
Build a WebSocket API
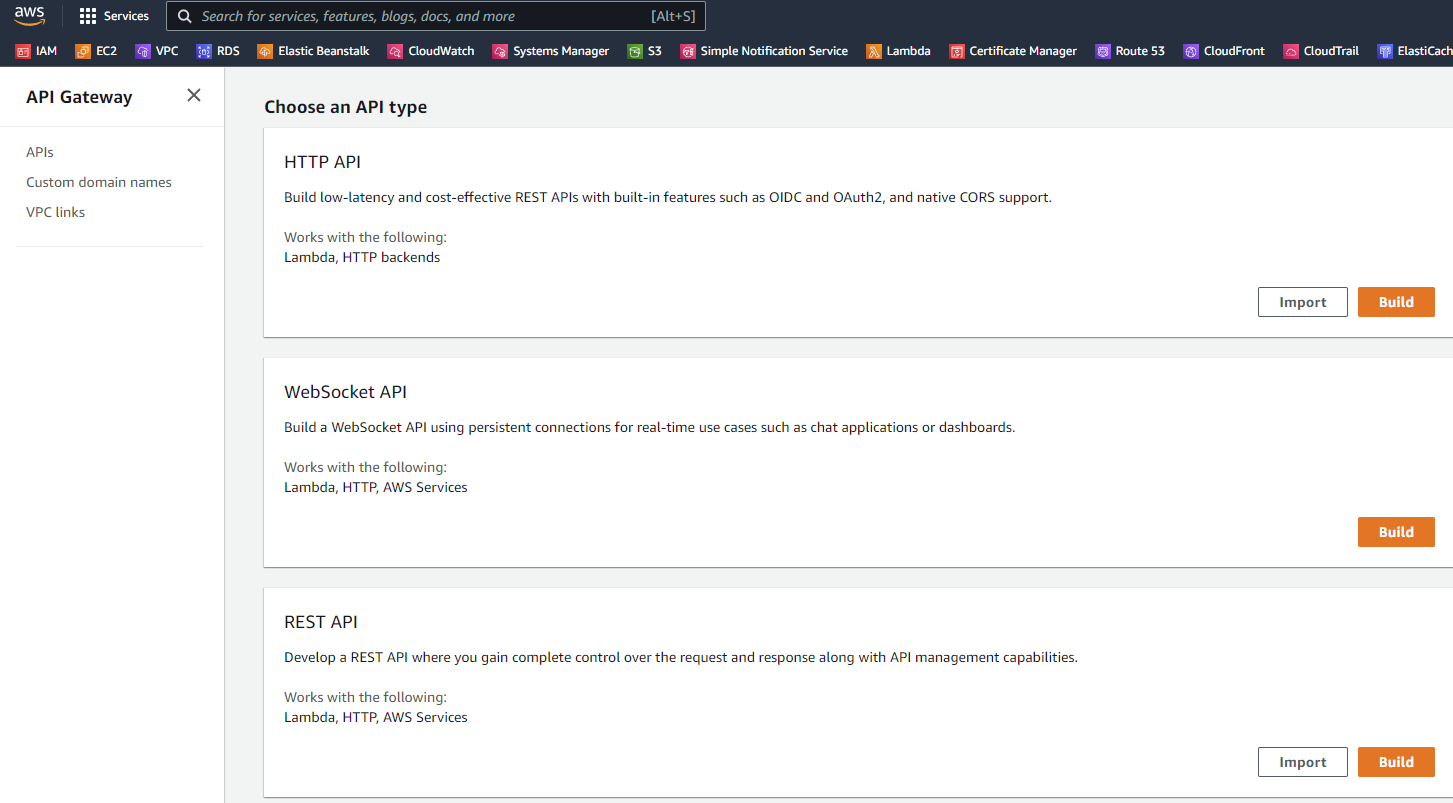tap(1396, 532)
